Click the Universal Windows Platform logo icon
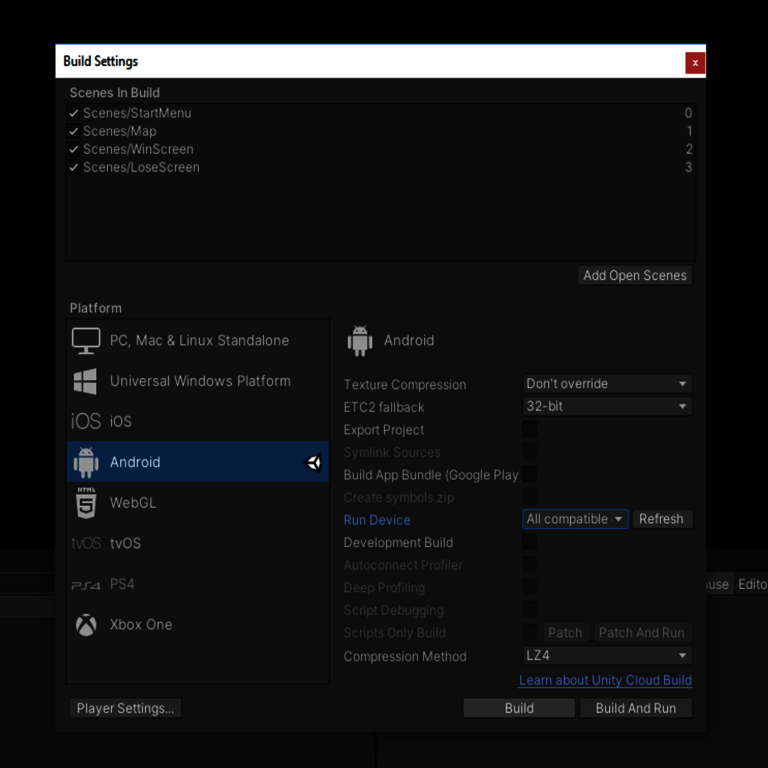The height and width of the screenshot is (768, 768). point(85,381)
